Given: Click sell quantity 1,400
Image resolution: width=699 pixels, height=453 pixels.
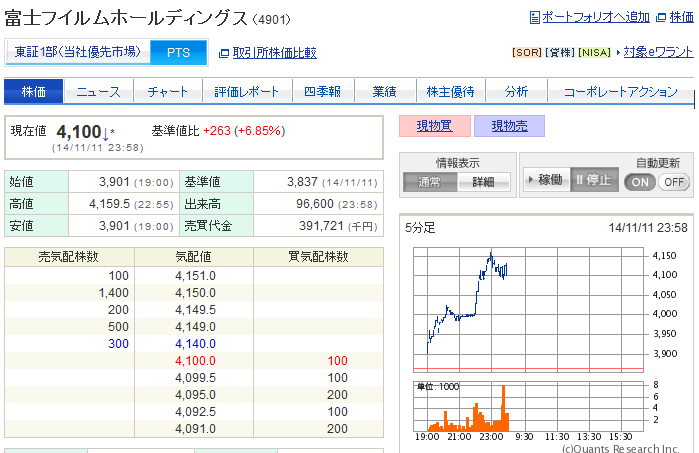Looking at the screenshot, I should pyautogui.click(x=114, y=293).
